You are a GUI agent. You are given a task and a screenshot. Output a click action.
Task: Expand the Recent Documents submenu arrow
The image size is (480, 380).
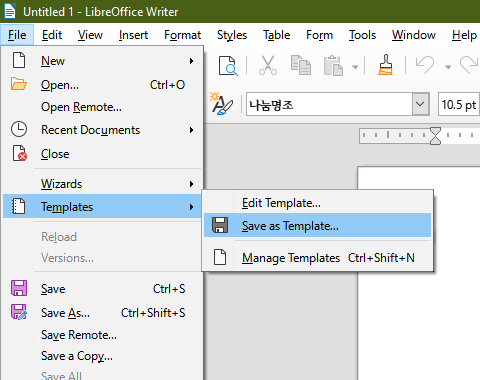[191, 130]
